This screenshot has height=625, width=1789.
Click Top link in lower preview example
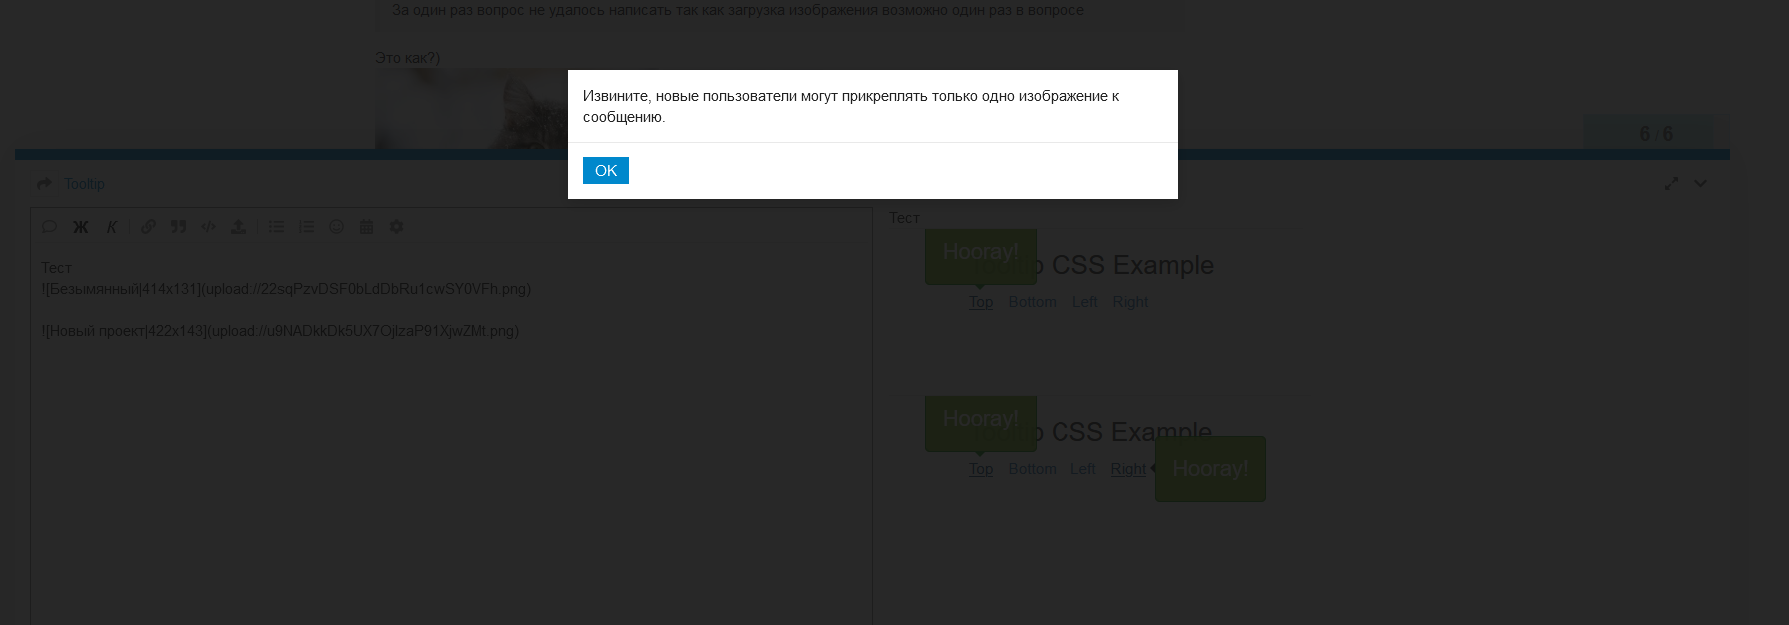click(981, 469)
